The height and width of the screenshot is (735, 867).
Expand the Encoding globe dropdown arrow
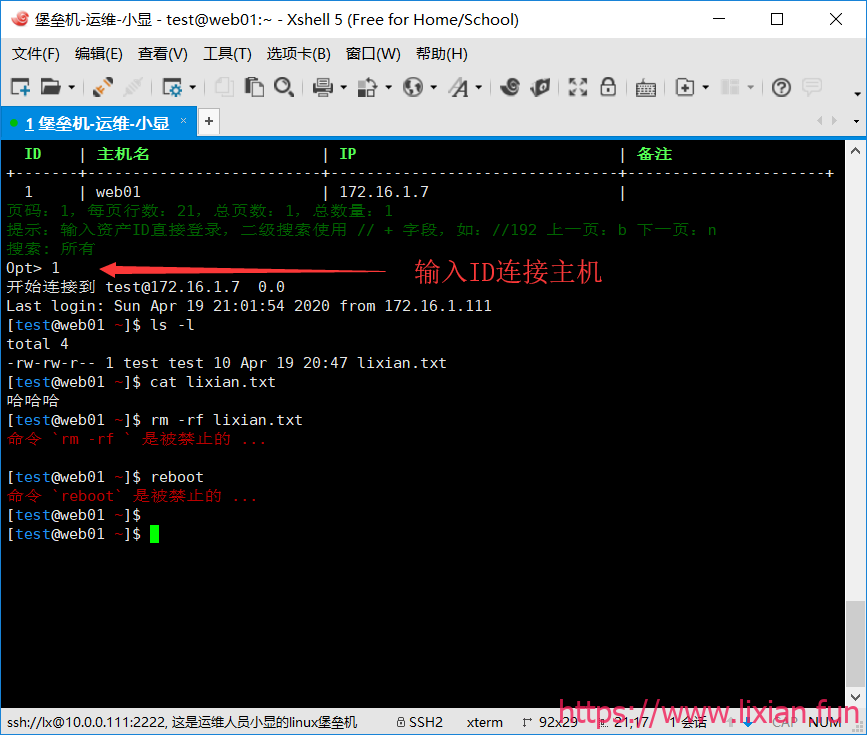pos(434,87)
